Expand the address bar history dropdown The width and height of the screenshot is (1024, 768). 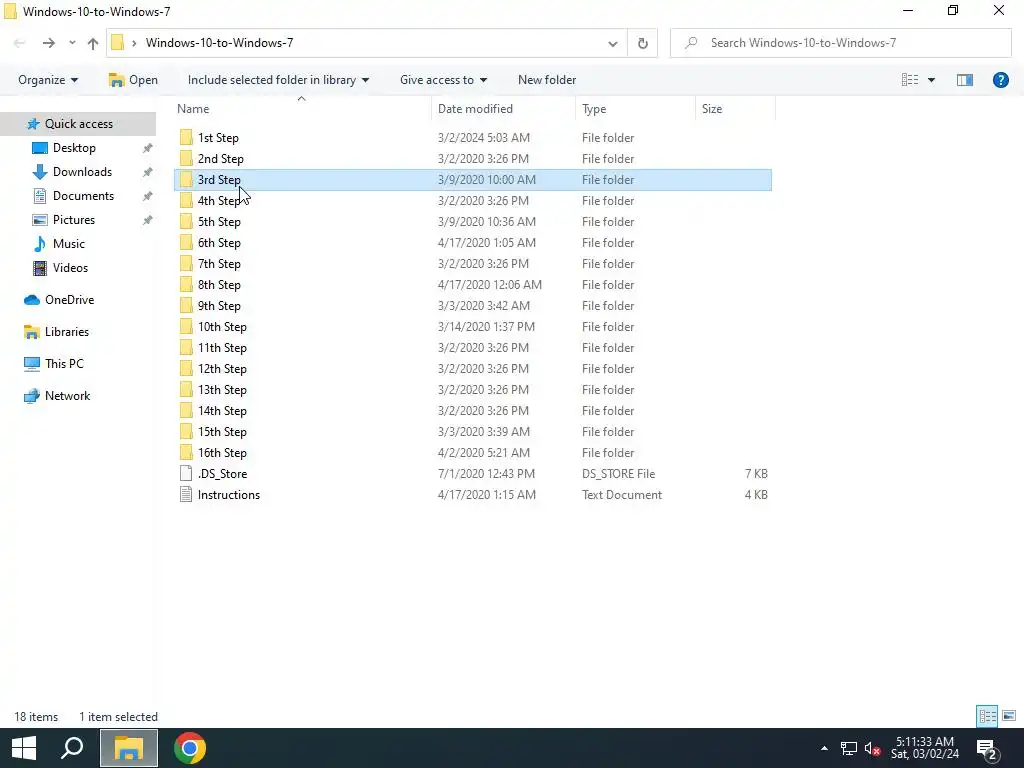613,43
